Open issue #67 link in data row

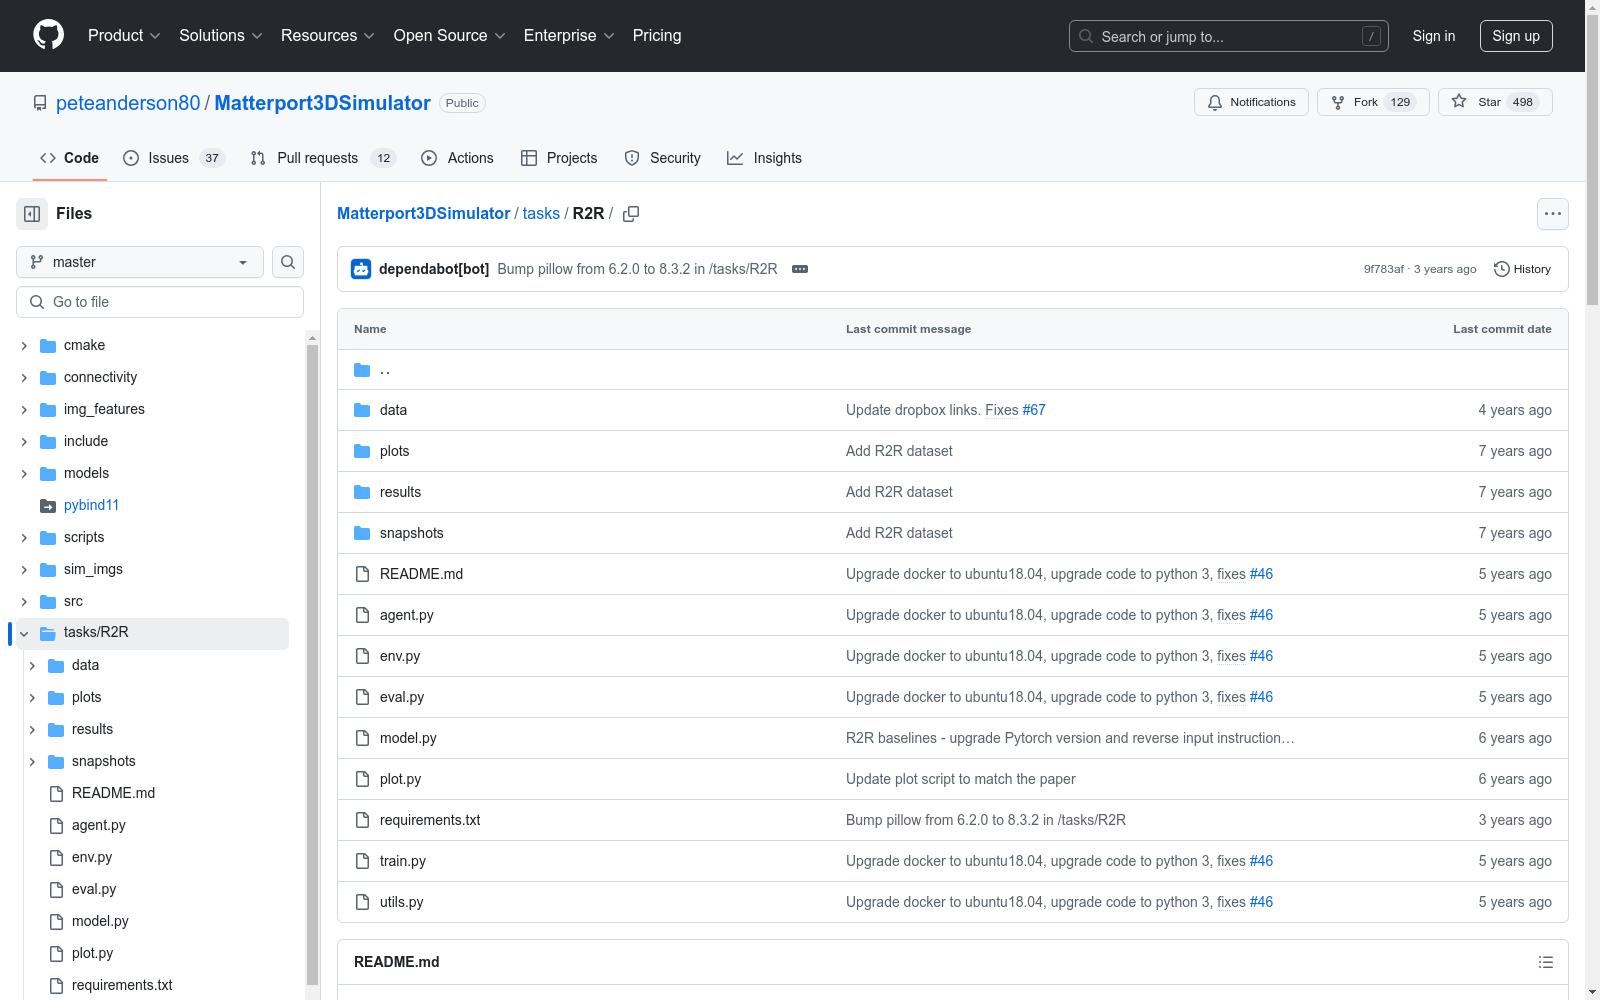tap(1034, 410)
